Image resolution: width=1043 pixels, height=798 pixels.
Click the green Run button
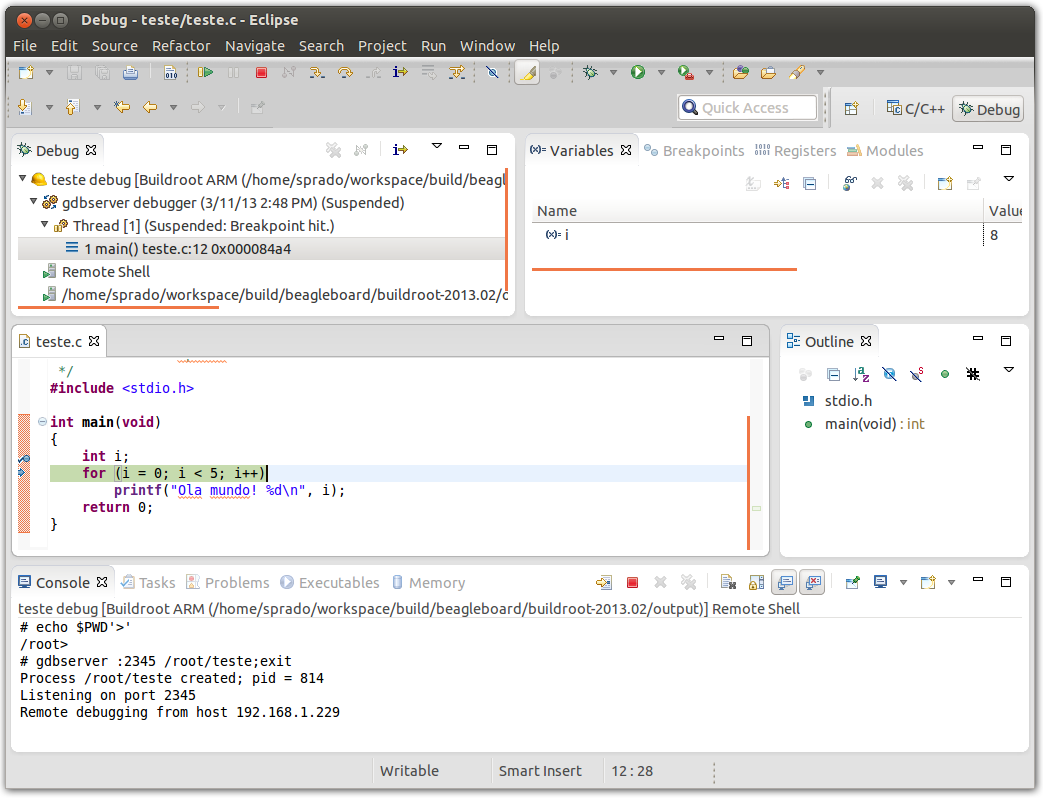click(638, 72)
